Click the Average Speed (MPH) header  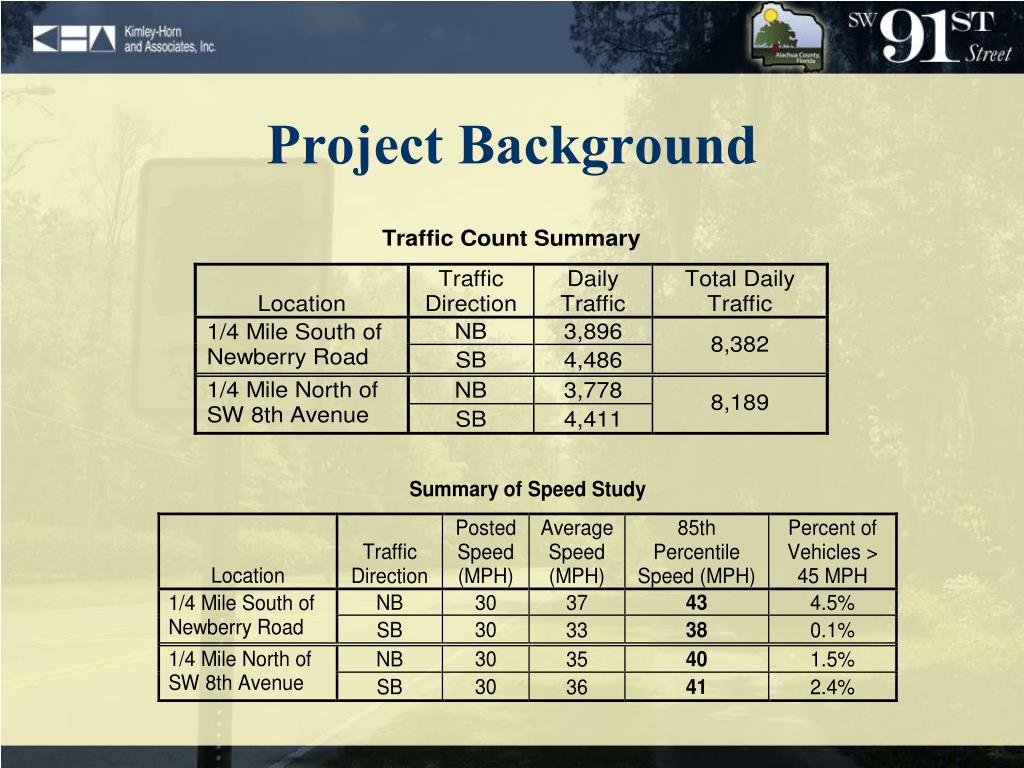[x=577, y=552]
